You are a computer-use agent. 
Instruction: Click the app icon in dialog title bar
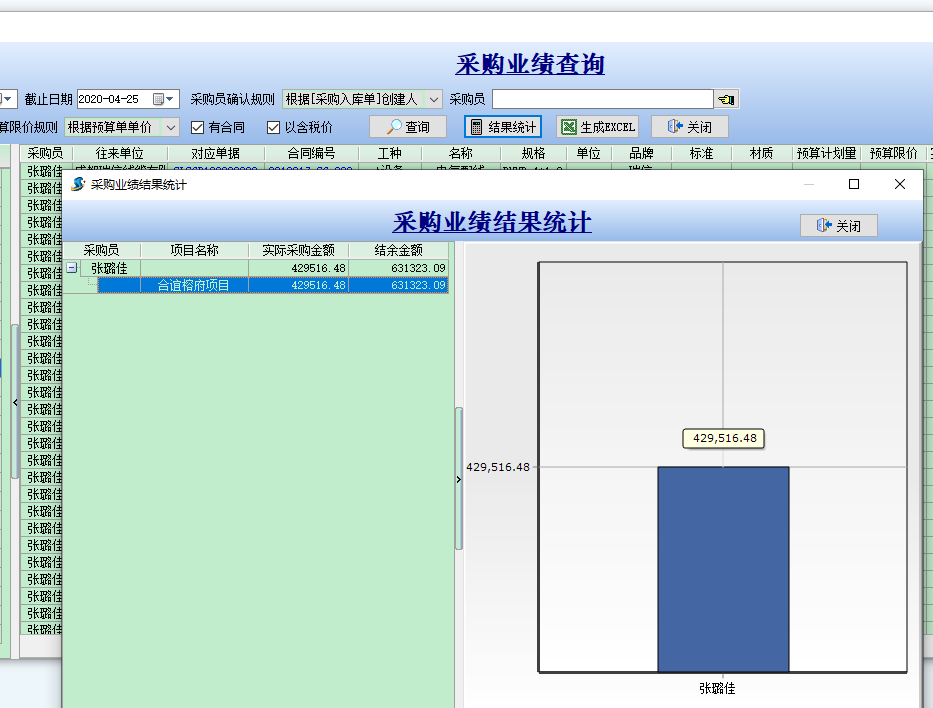(x=78, y=184)
